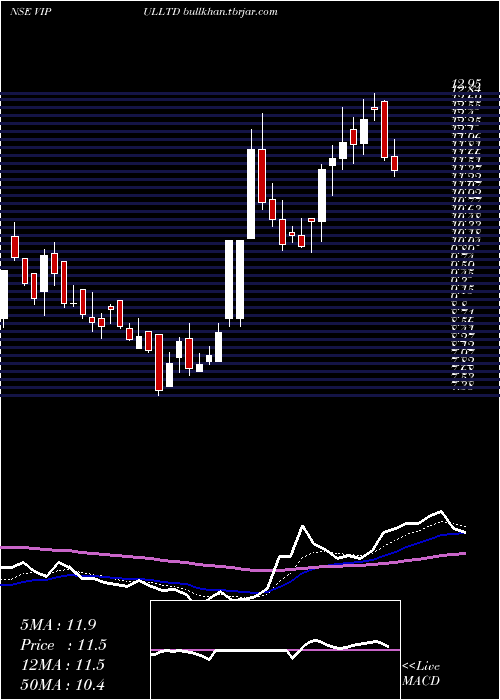The image size is (500, 700).
Task: Click the "5MA : 11.9" value
Action: click(58, 625)
